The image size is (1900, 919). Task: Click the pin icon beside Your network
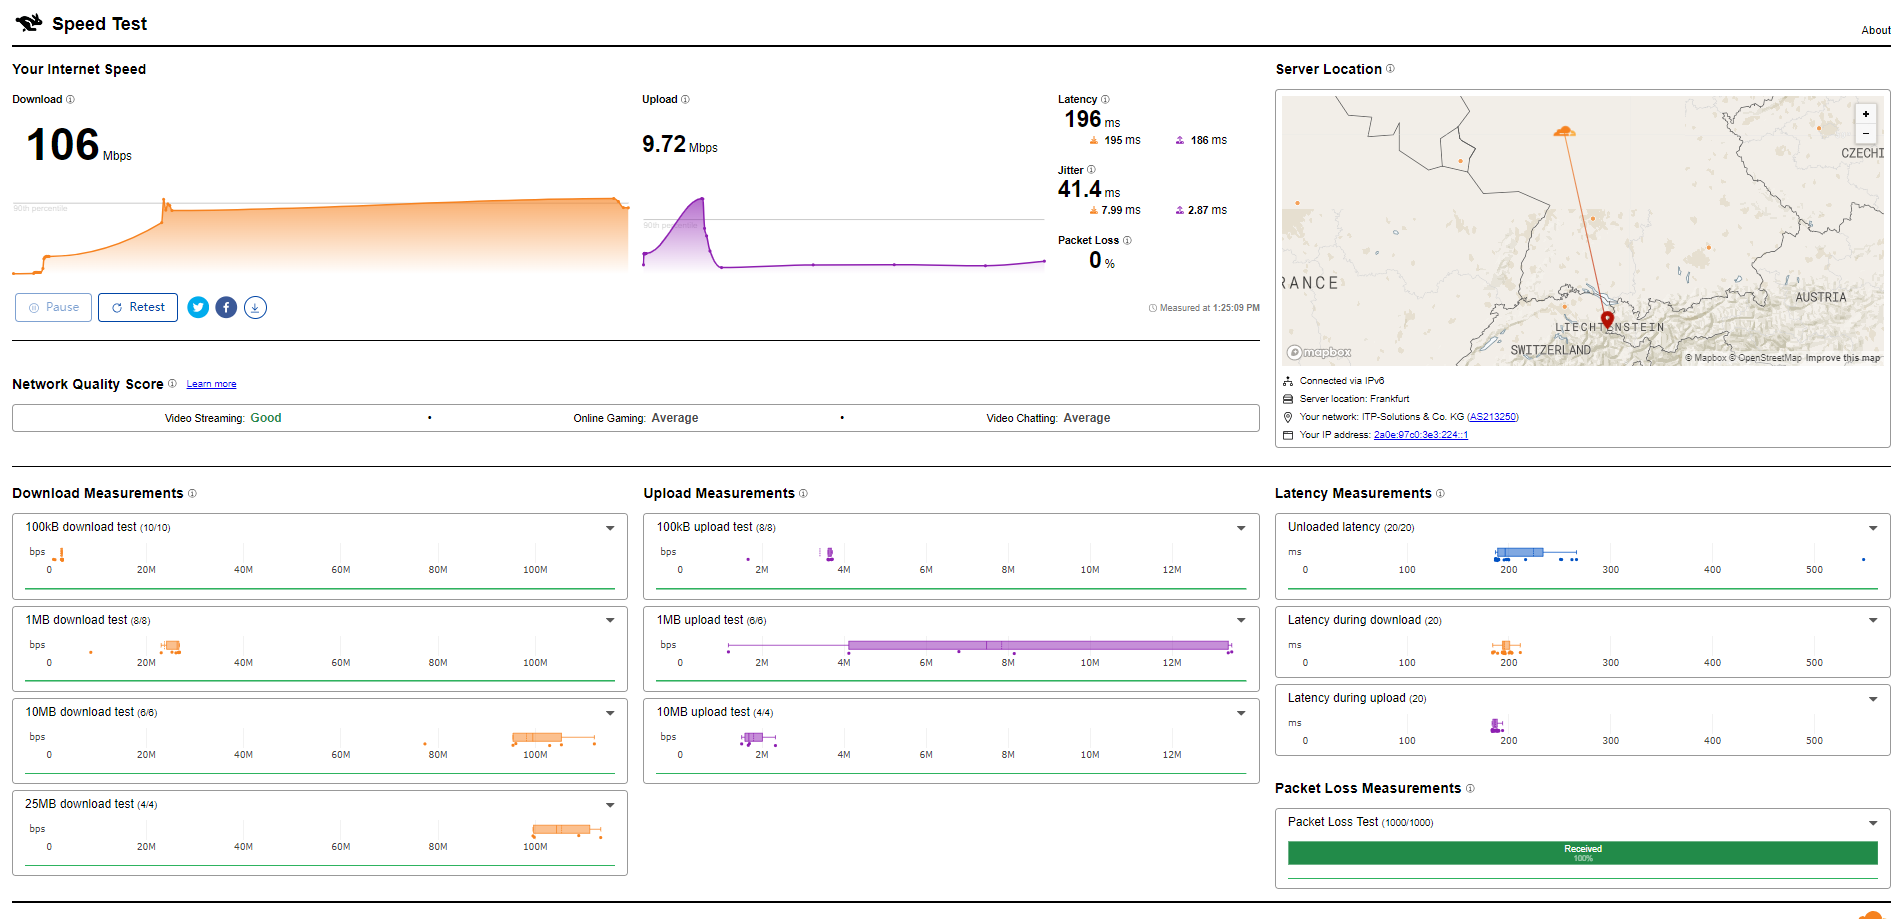1288,417
